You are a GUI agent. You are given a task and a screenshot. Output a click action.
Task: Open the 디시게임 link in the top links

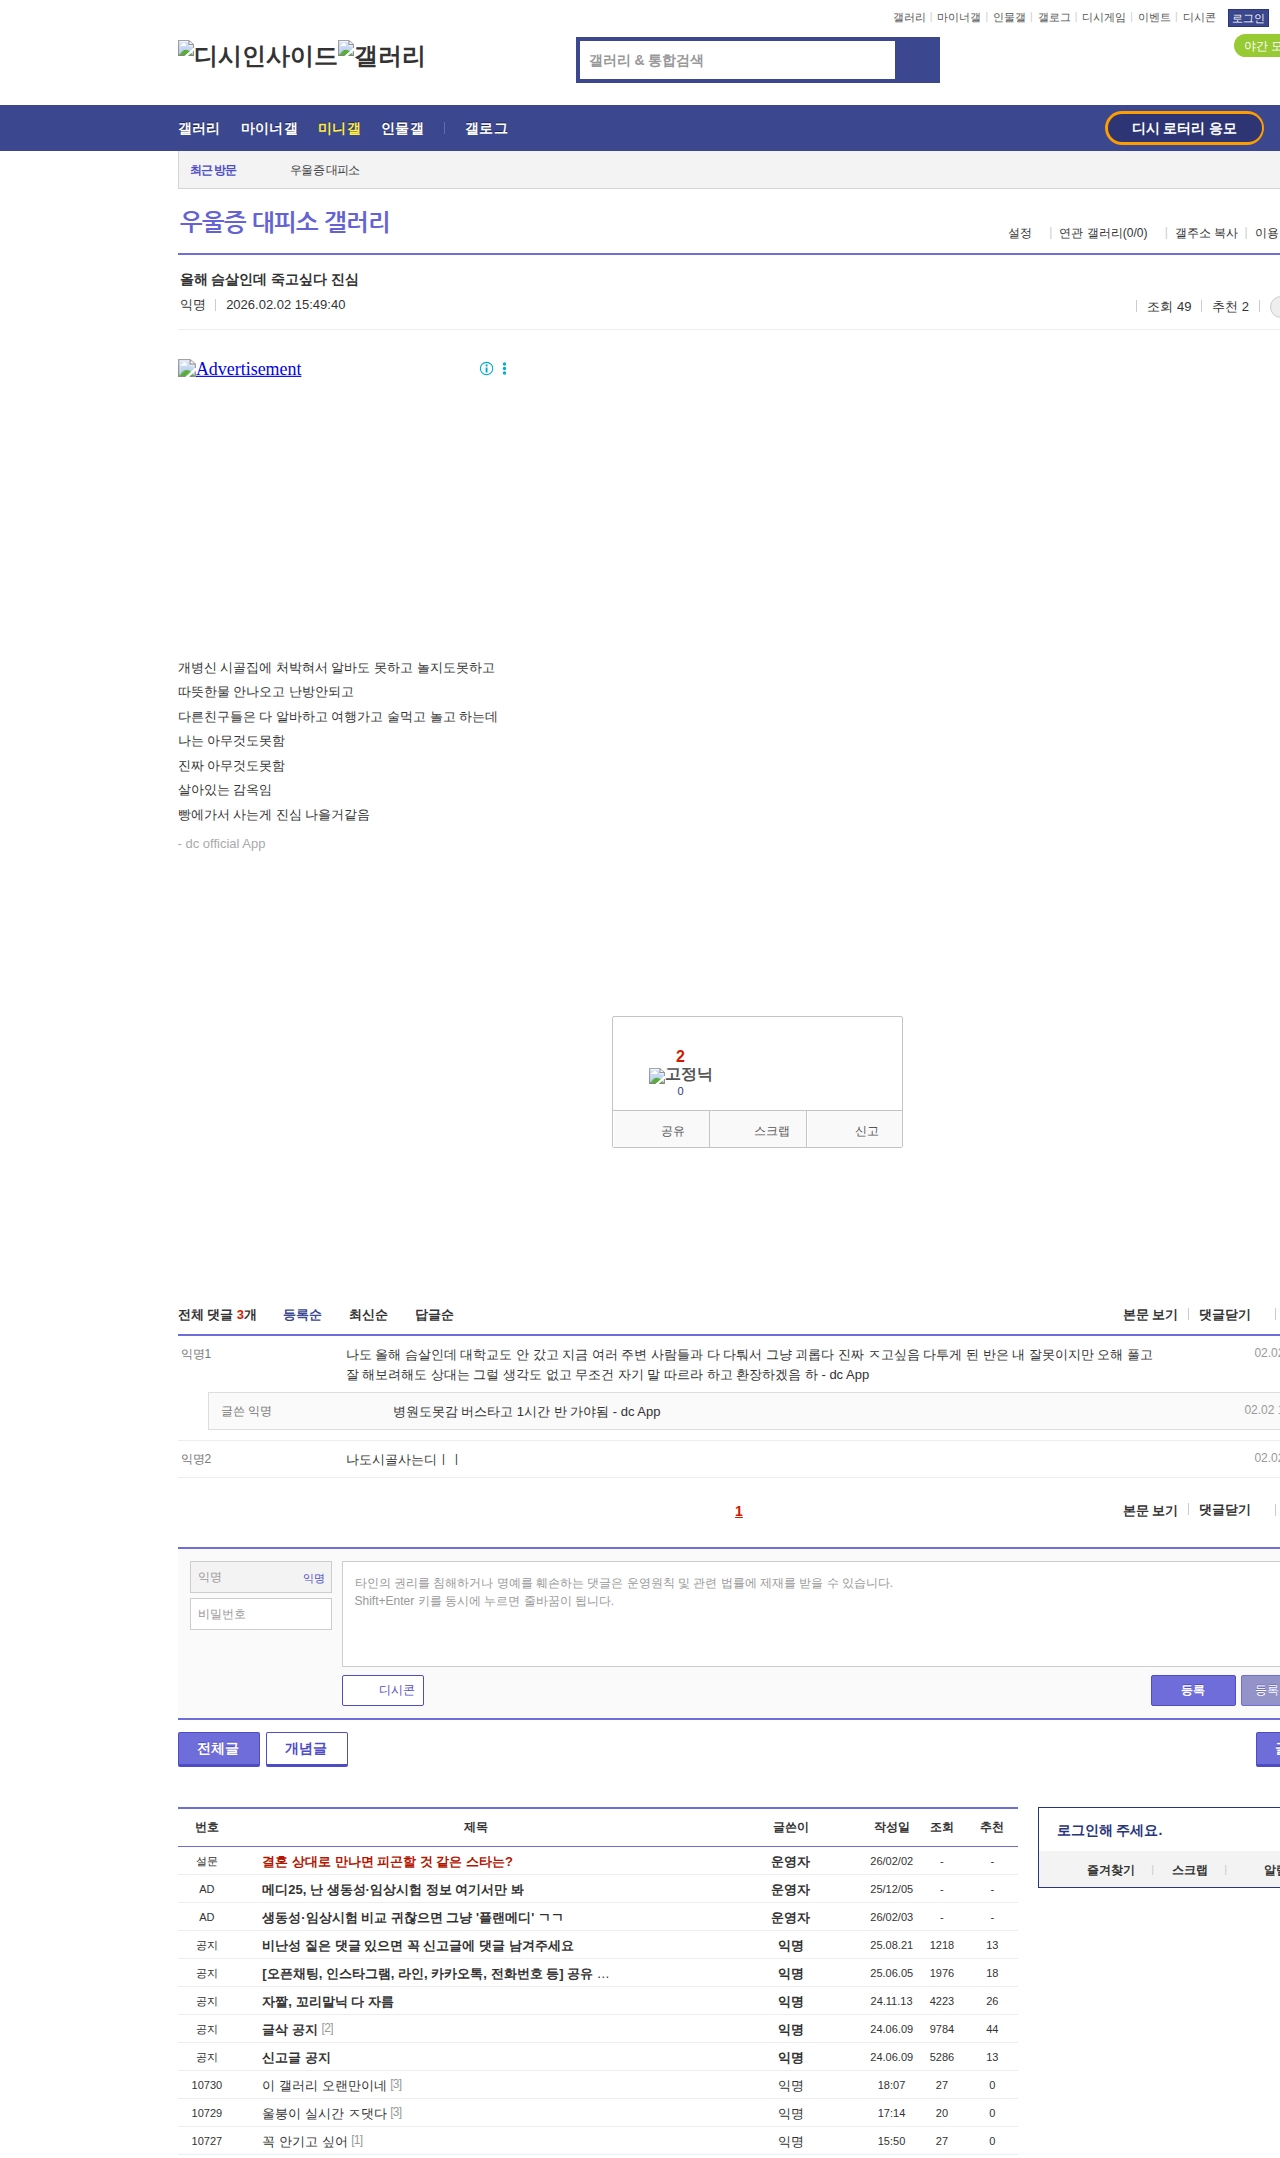(1103, 18)
